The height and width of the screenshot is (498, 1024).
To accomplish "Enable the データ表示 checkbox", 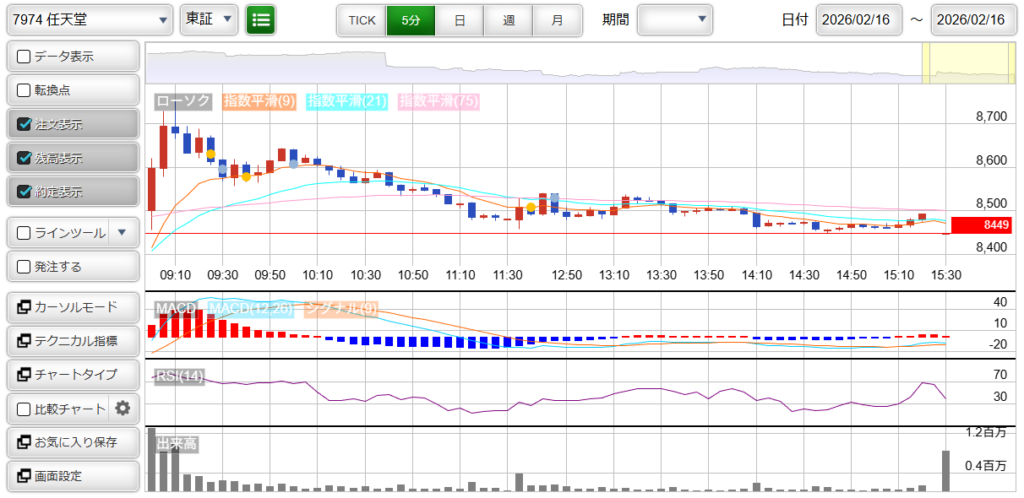I will pyautogui.click(x=24, y=57).
